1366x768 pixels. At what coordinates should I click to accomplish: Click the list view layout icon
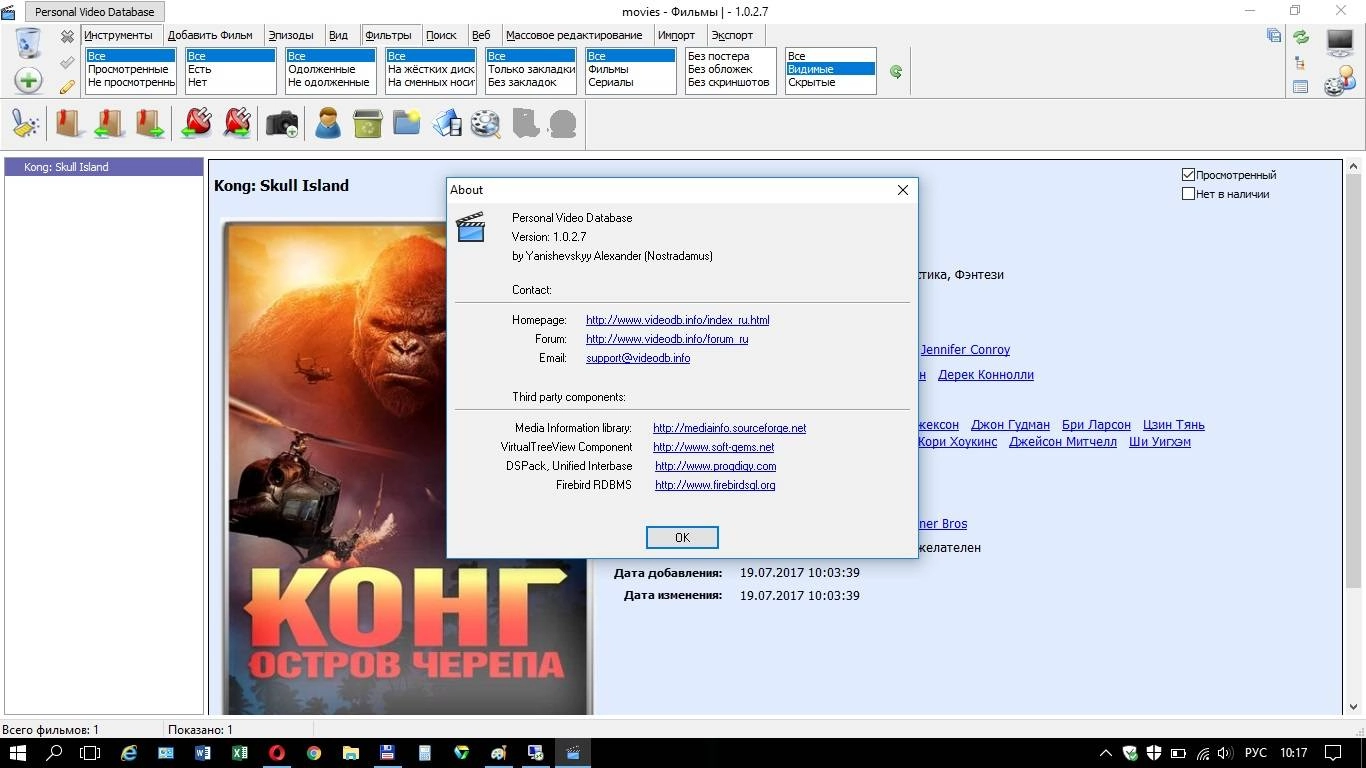click(x=1300, y=87)
